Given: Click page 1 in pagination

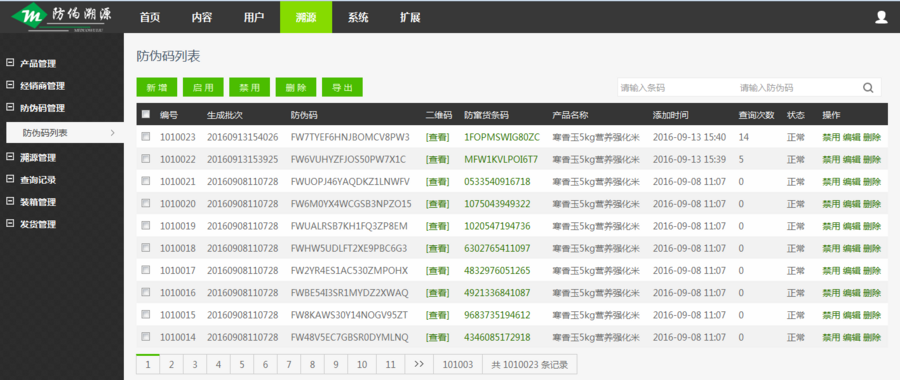Looking at the screenshot, I should (x=148, y=365).
